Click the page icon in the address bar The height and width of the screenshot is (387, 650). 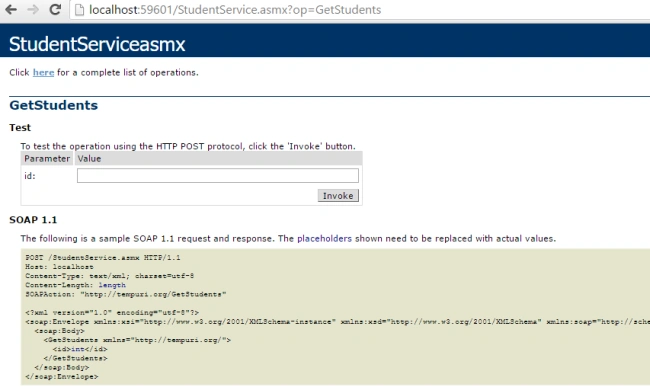79,10
